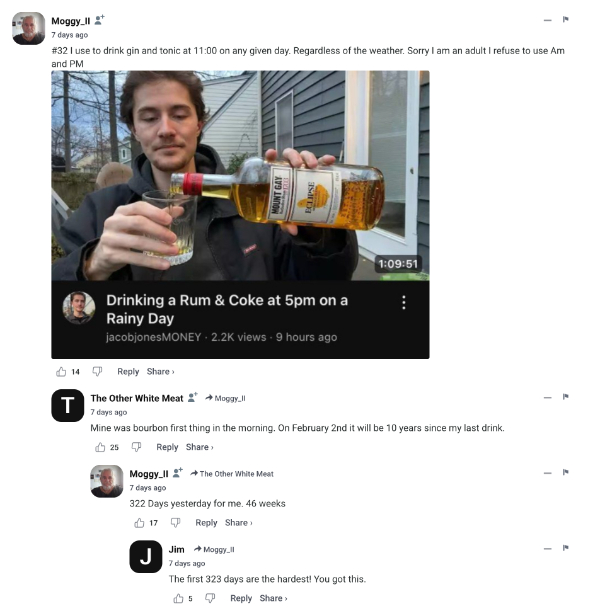This screenshot has height=616, width=600.
Task: Click follow icon next to The Other White Meat
Action: 193,398
